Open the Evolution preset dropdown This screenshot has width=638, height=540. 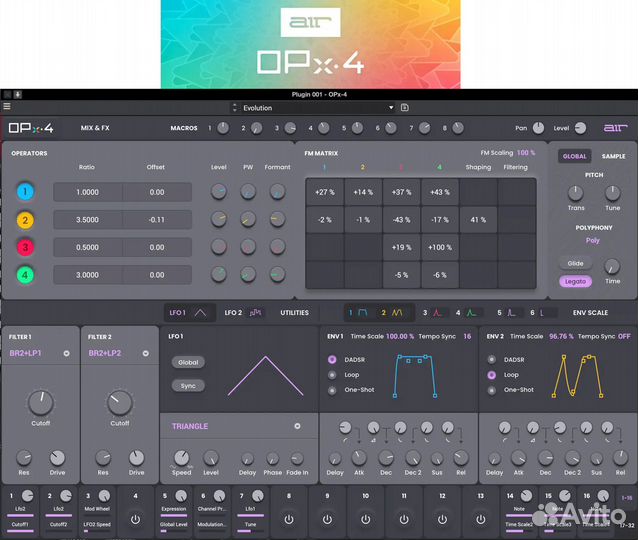pyautogui.click(x=318, y=108)
